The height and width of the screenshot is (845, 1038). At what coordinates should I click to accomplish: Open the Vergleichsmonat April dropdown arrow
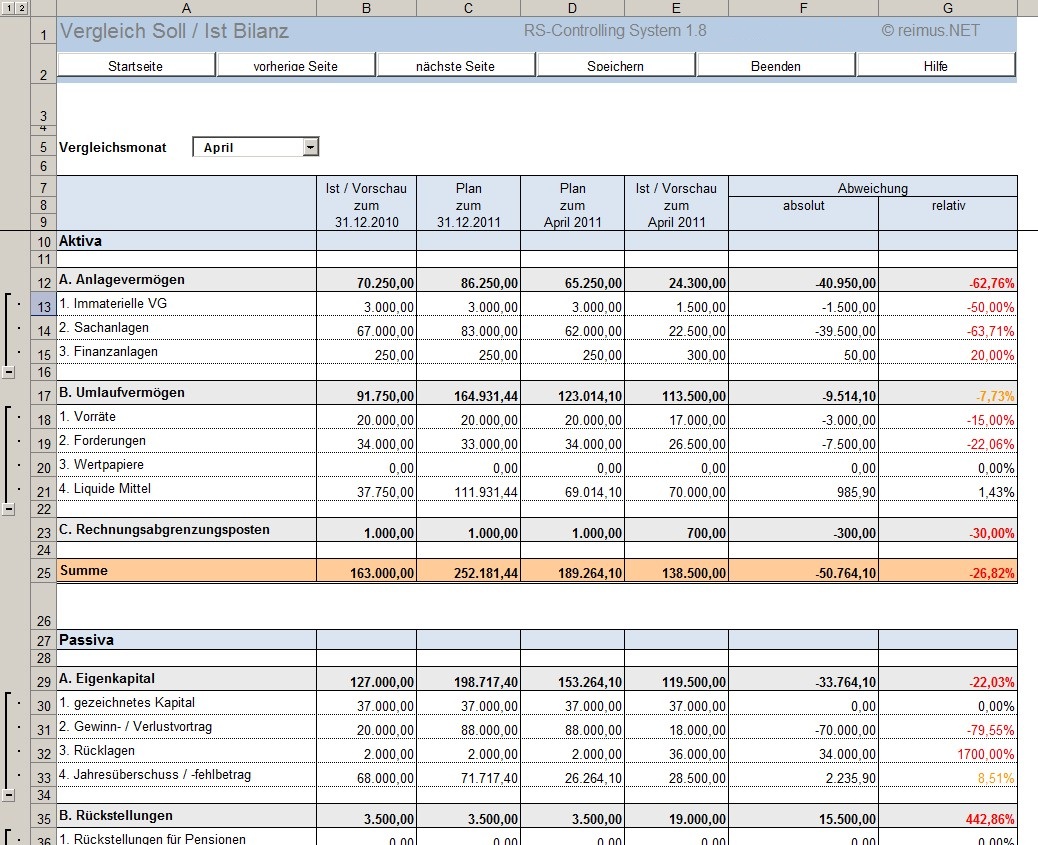click(x=310, y=147)
